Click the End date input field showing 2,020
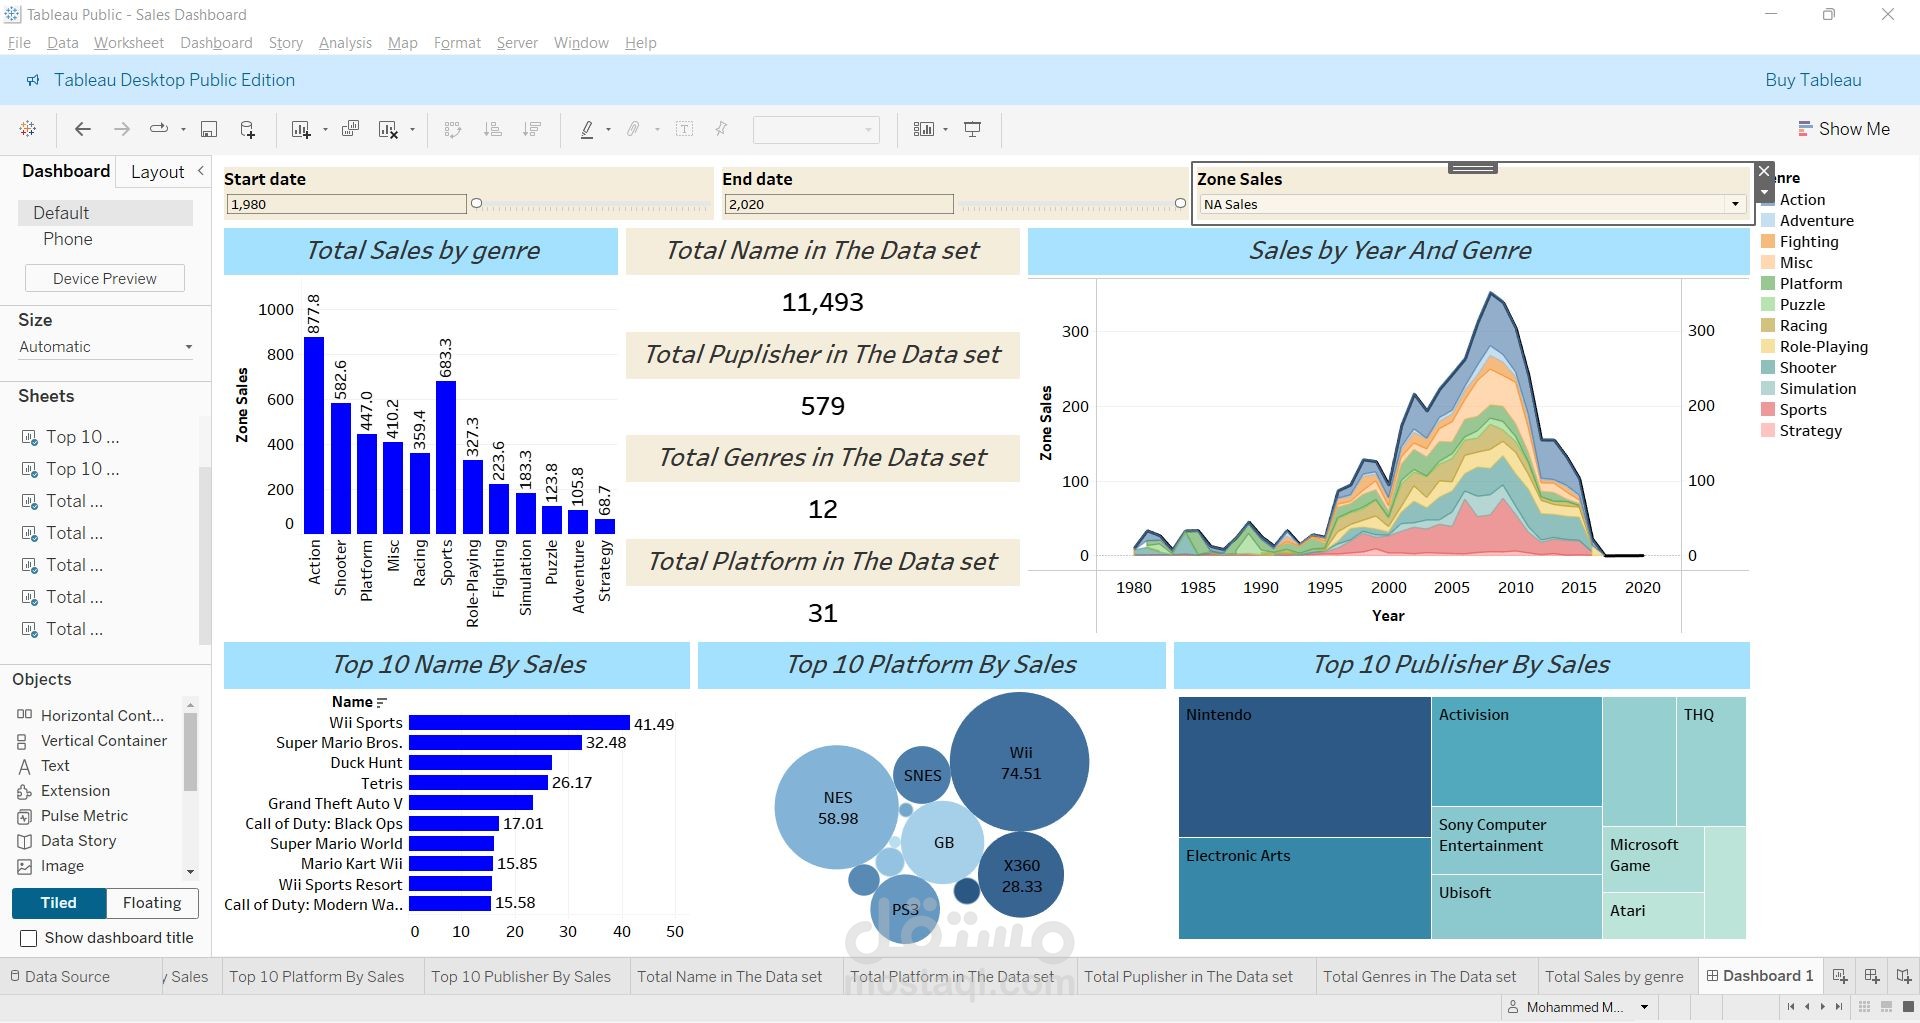This screenshot has width=1920, height=1023. click(x=838, y=204)
